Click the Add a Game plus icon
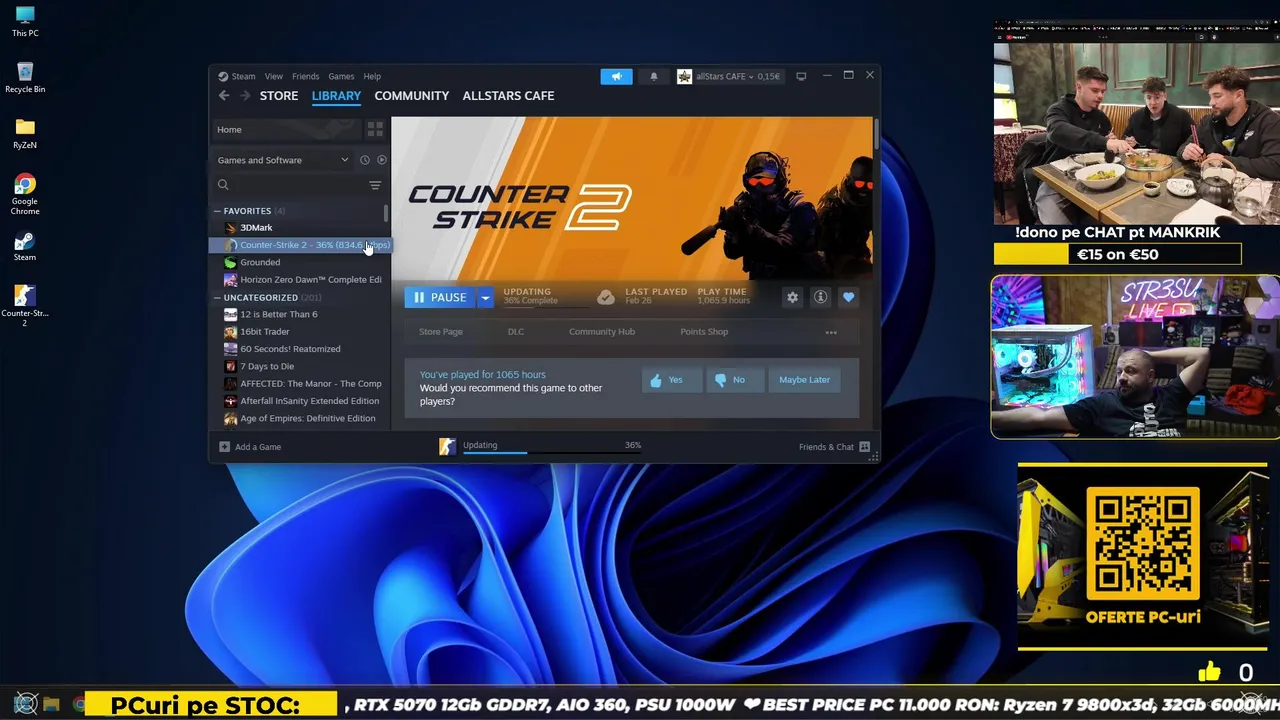The height and width of the screenshot is (720, 1280). (224, 447)
